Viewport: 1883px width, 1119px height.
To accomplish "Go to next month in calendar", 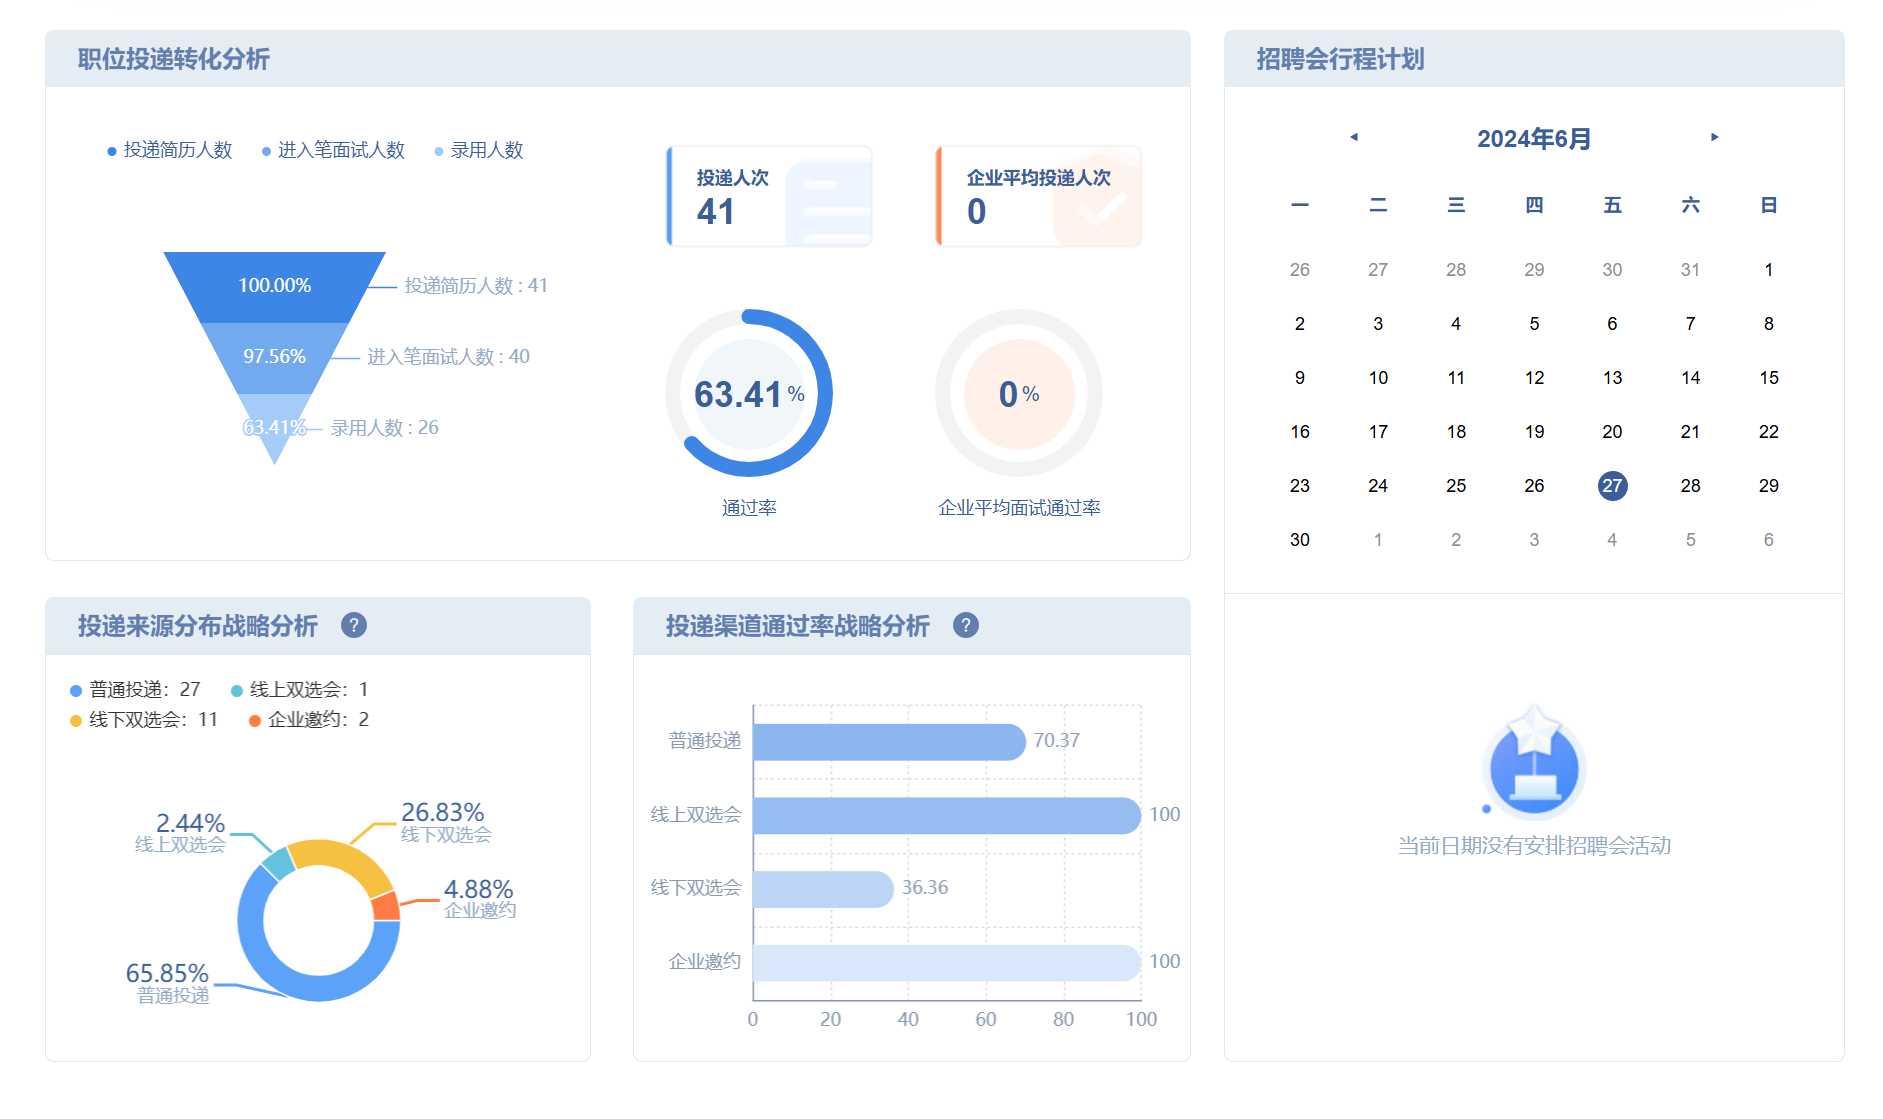I will coord(1714,137).
